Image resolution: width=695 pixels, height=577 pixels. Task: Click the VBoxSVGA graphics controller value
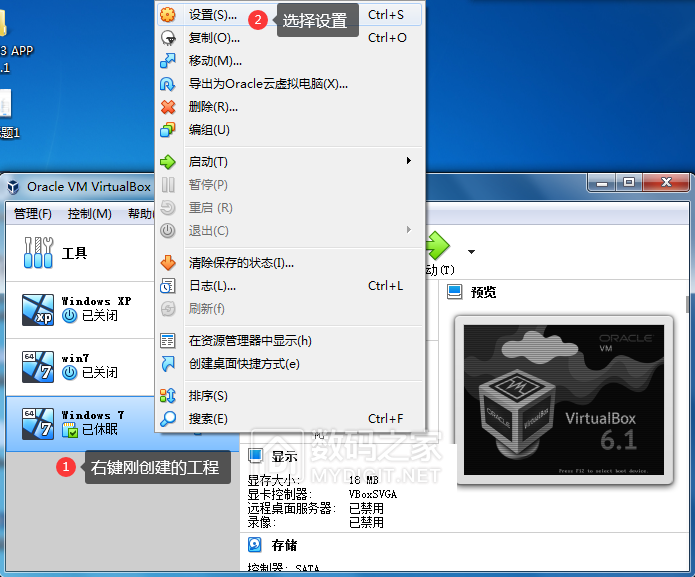[373, 494]
